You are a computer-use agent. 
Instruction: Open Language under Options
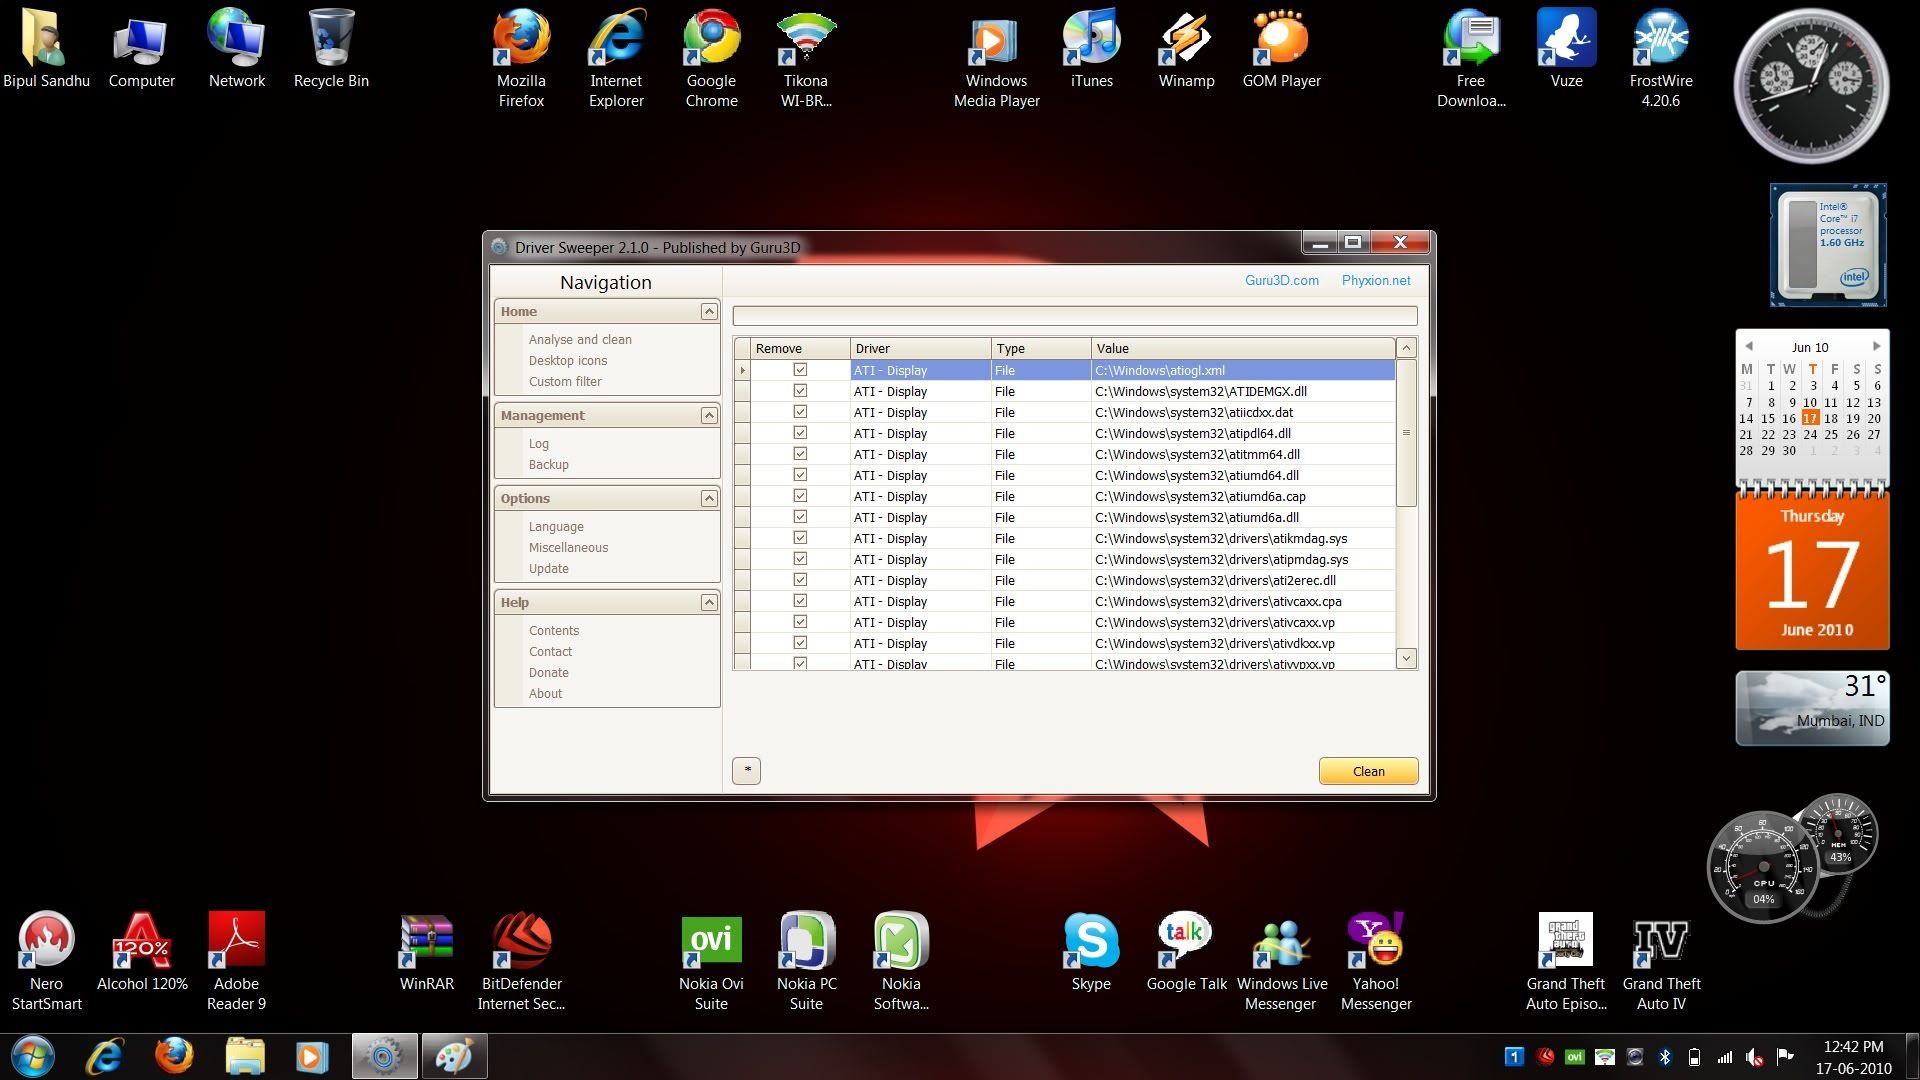(x=556, y=527)
